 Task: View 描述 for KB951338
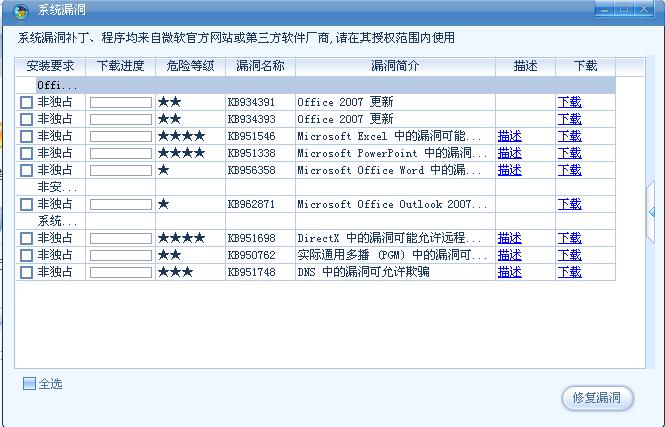[509, 153]
